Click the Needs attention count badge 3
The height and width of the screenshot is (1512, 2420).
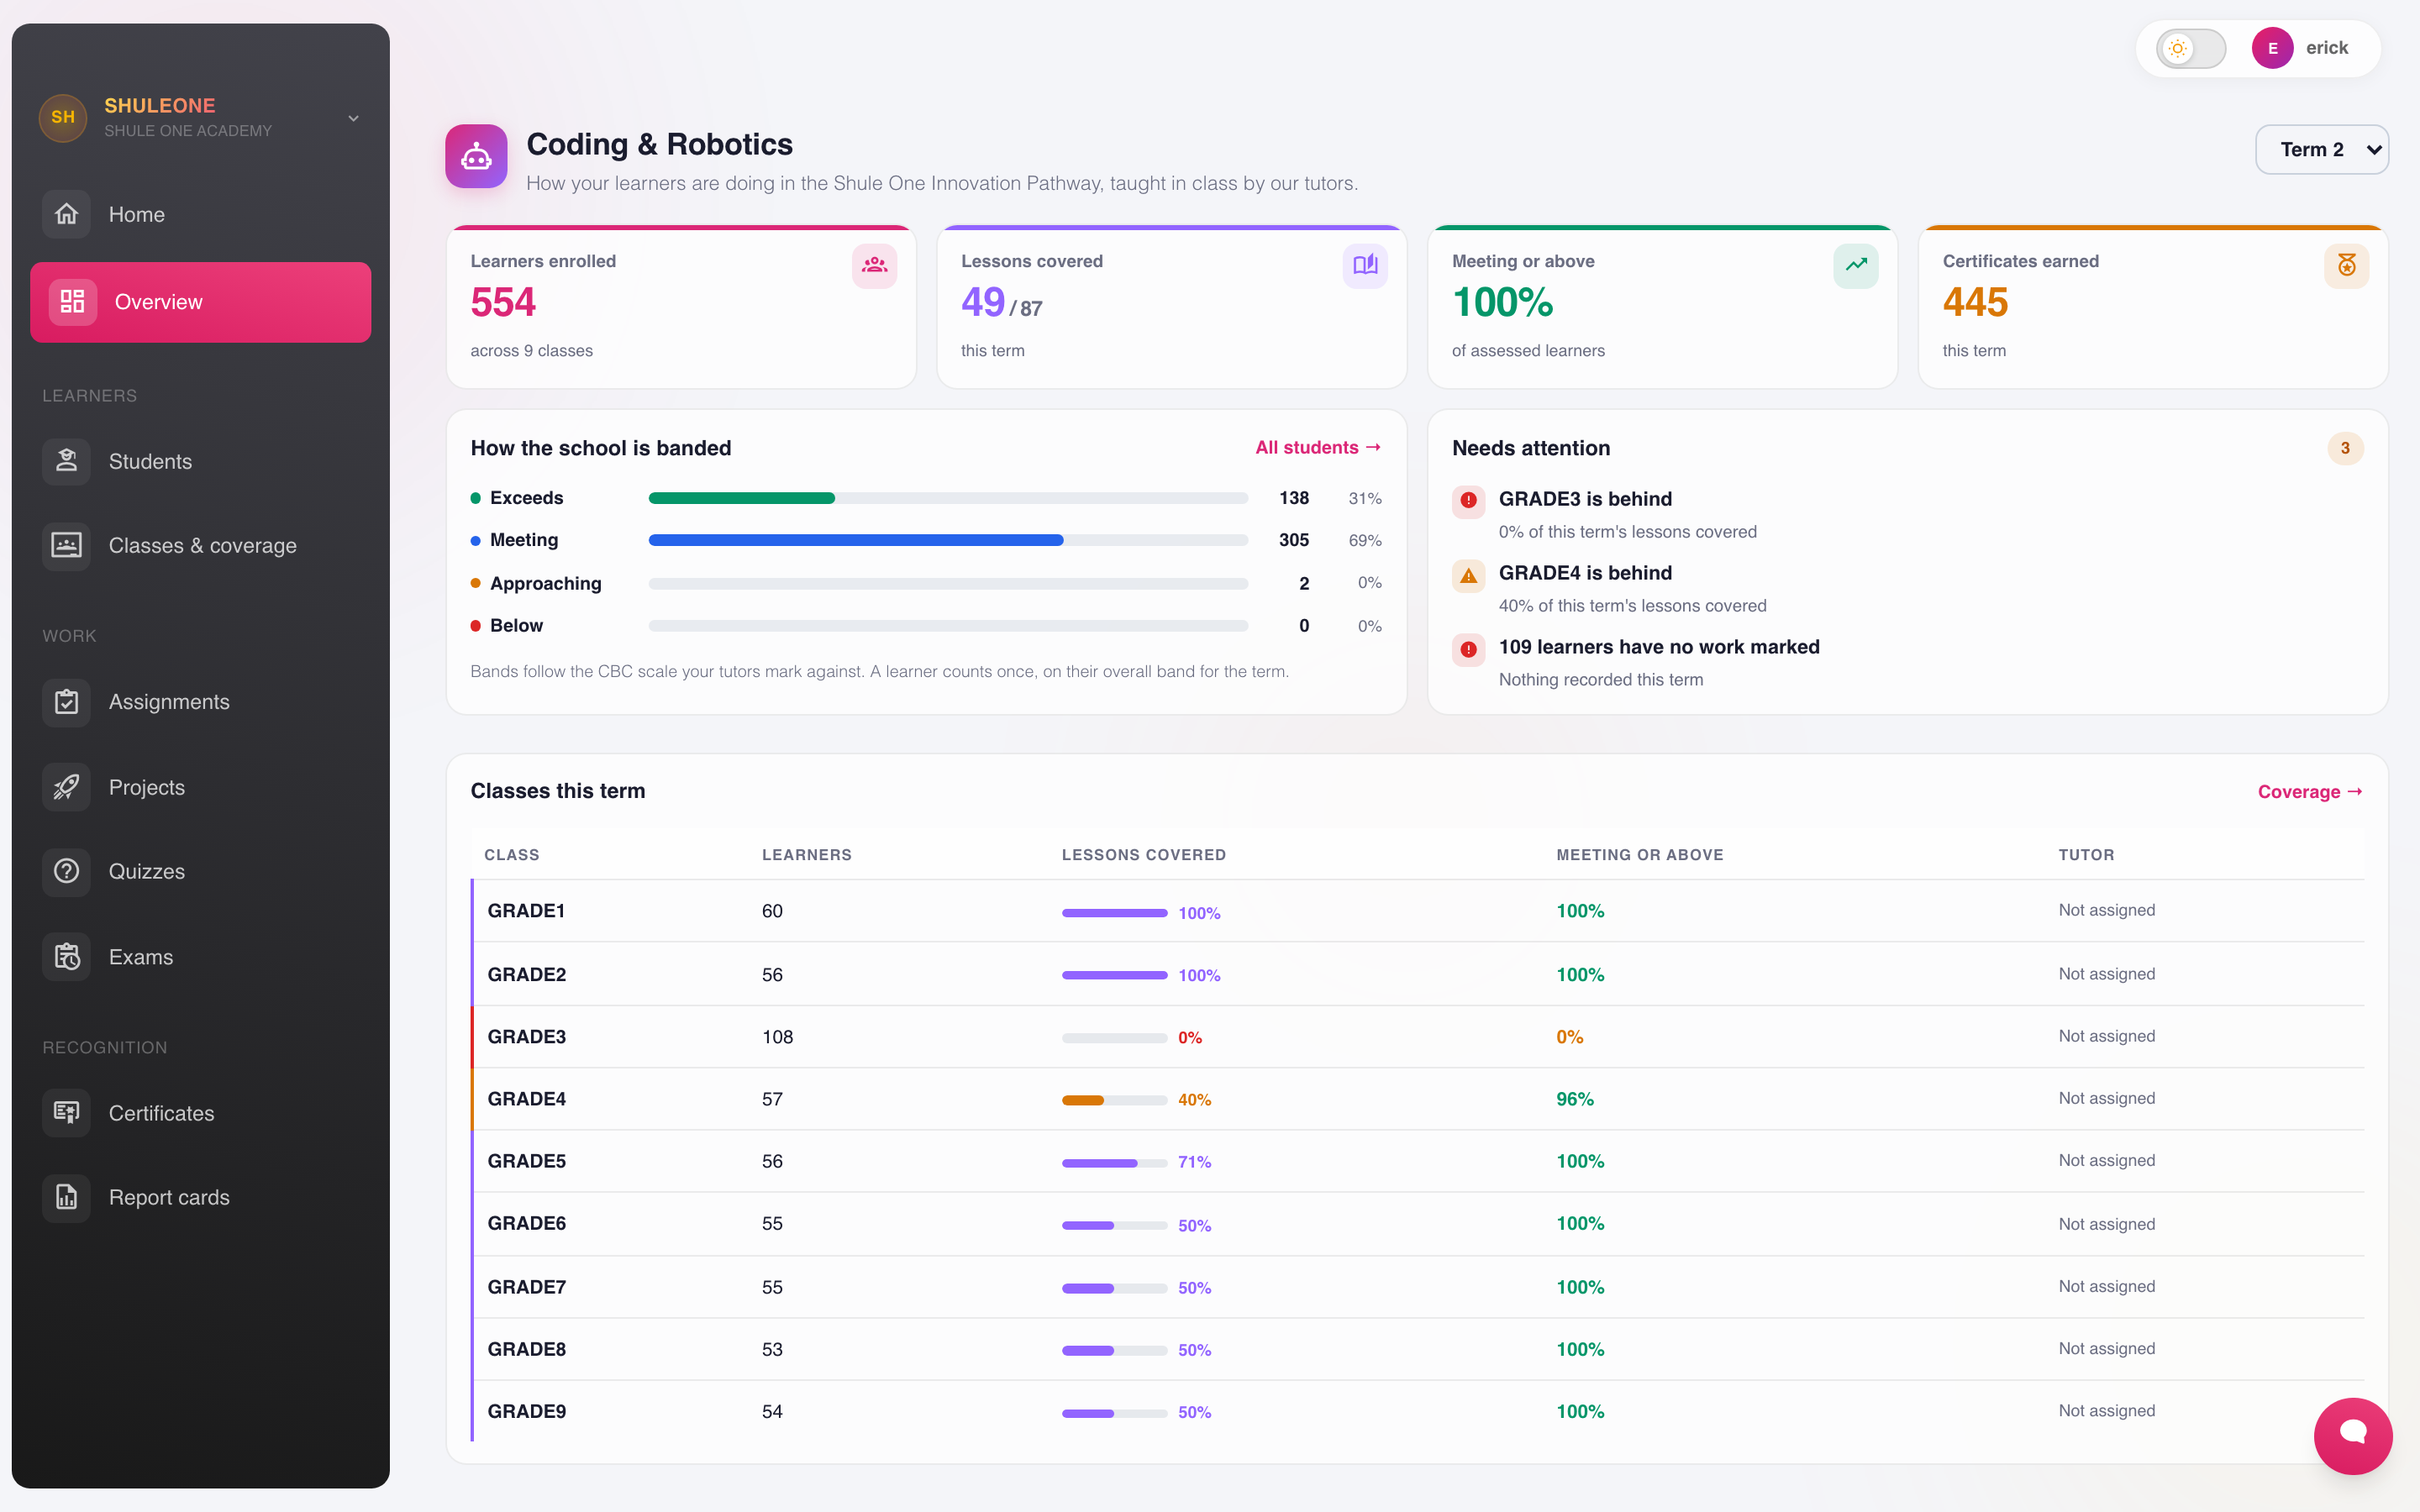(2345, 448)
